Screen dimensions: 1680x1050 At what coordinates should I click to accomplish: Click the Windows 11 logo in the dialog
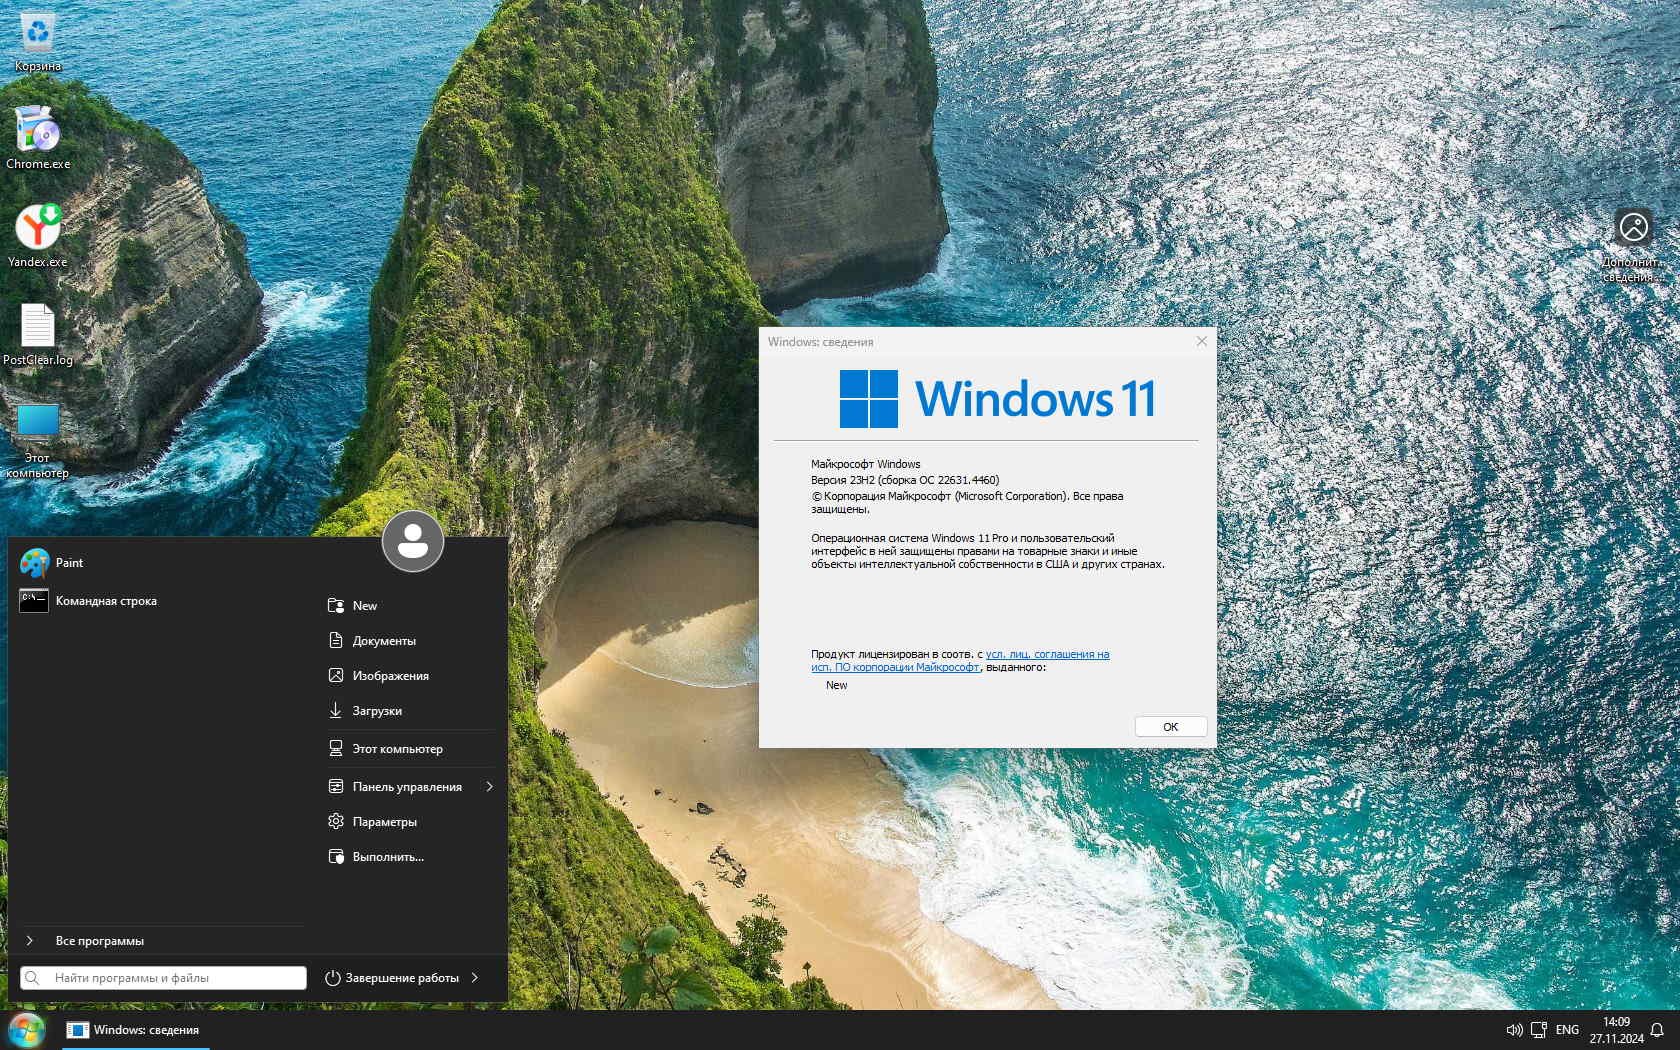[998, 399]
